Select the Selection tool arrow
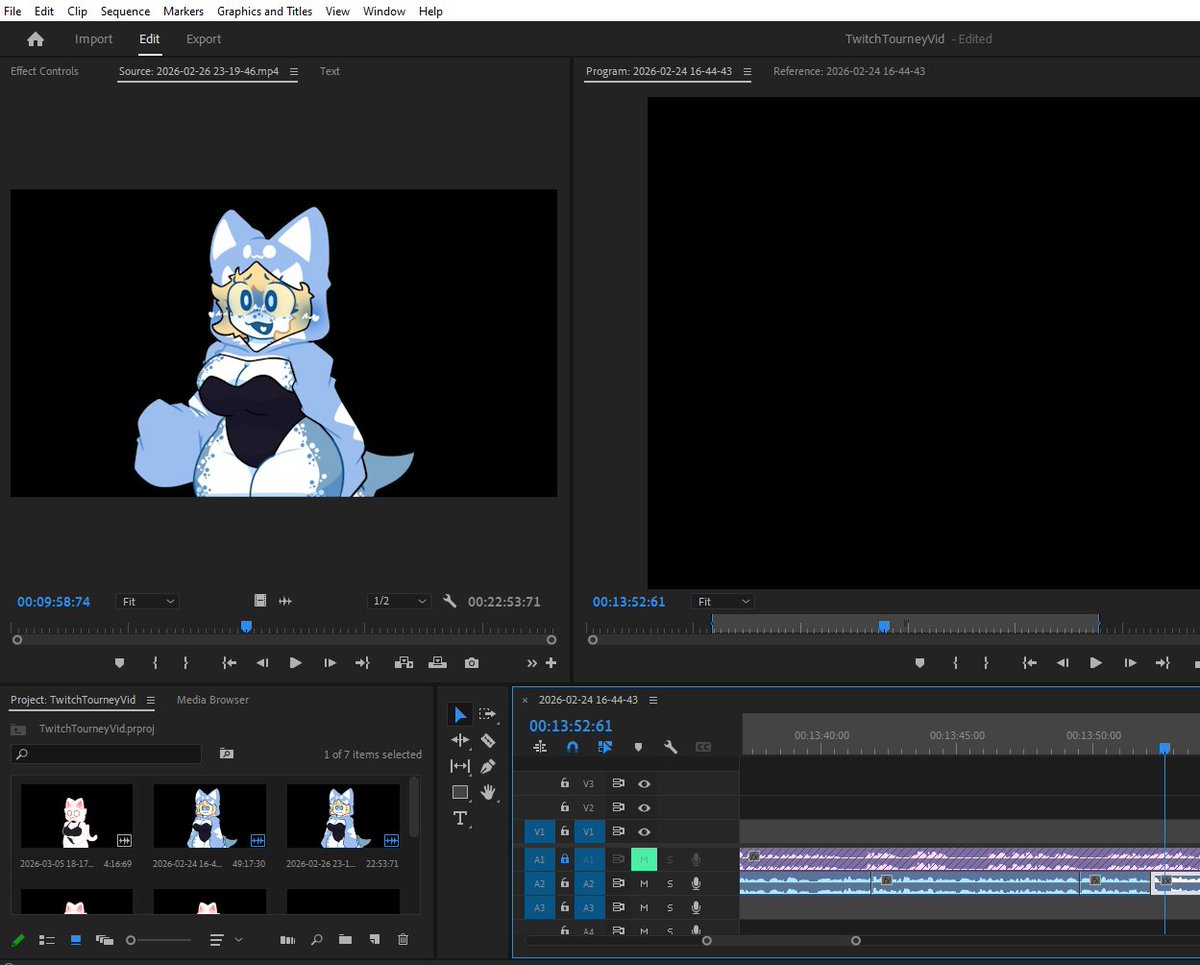This screenshot has width=1200, height=965. pyautogui.click(x=460, y=714)
